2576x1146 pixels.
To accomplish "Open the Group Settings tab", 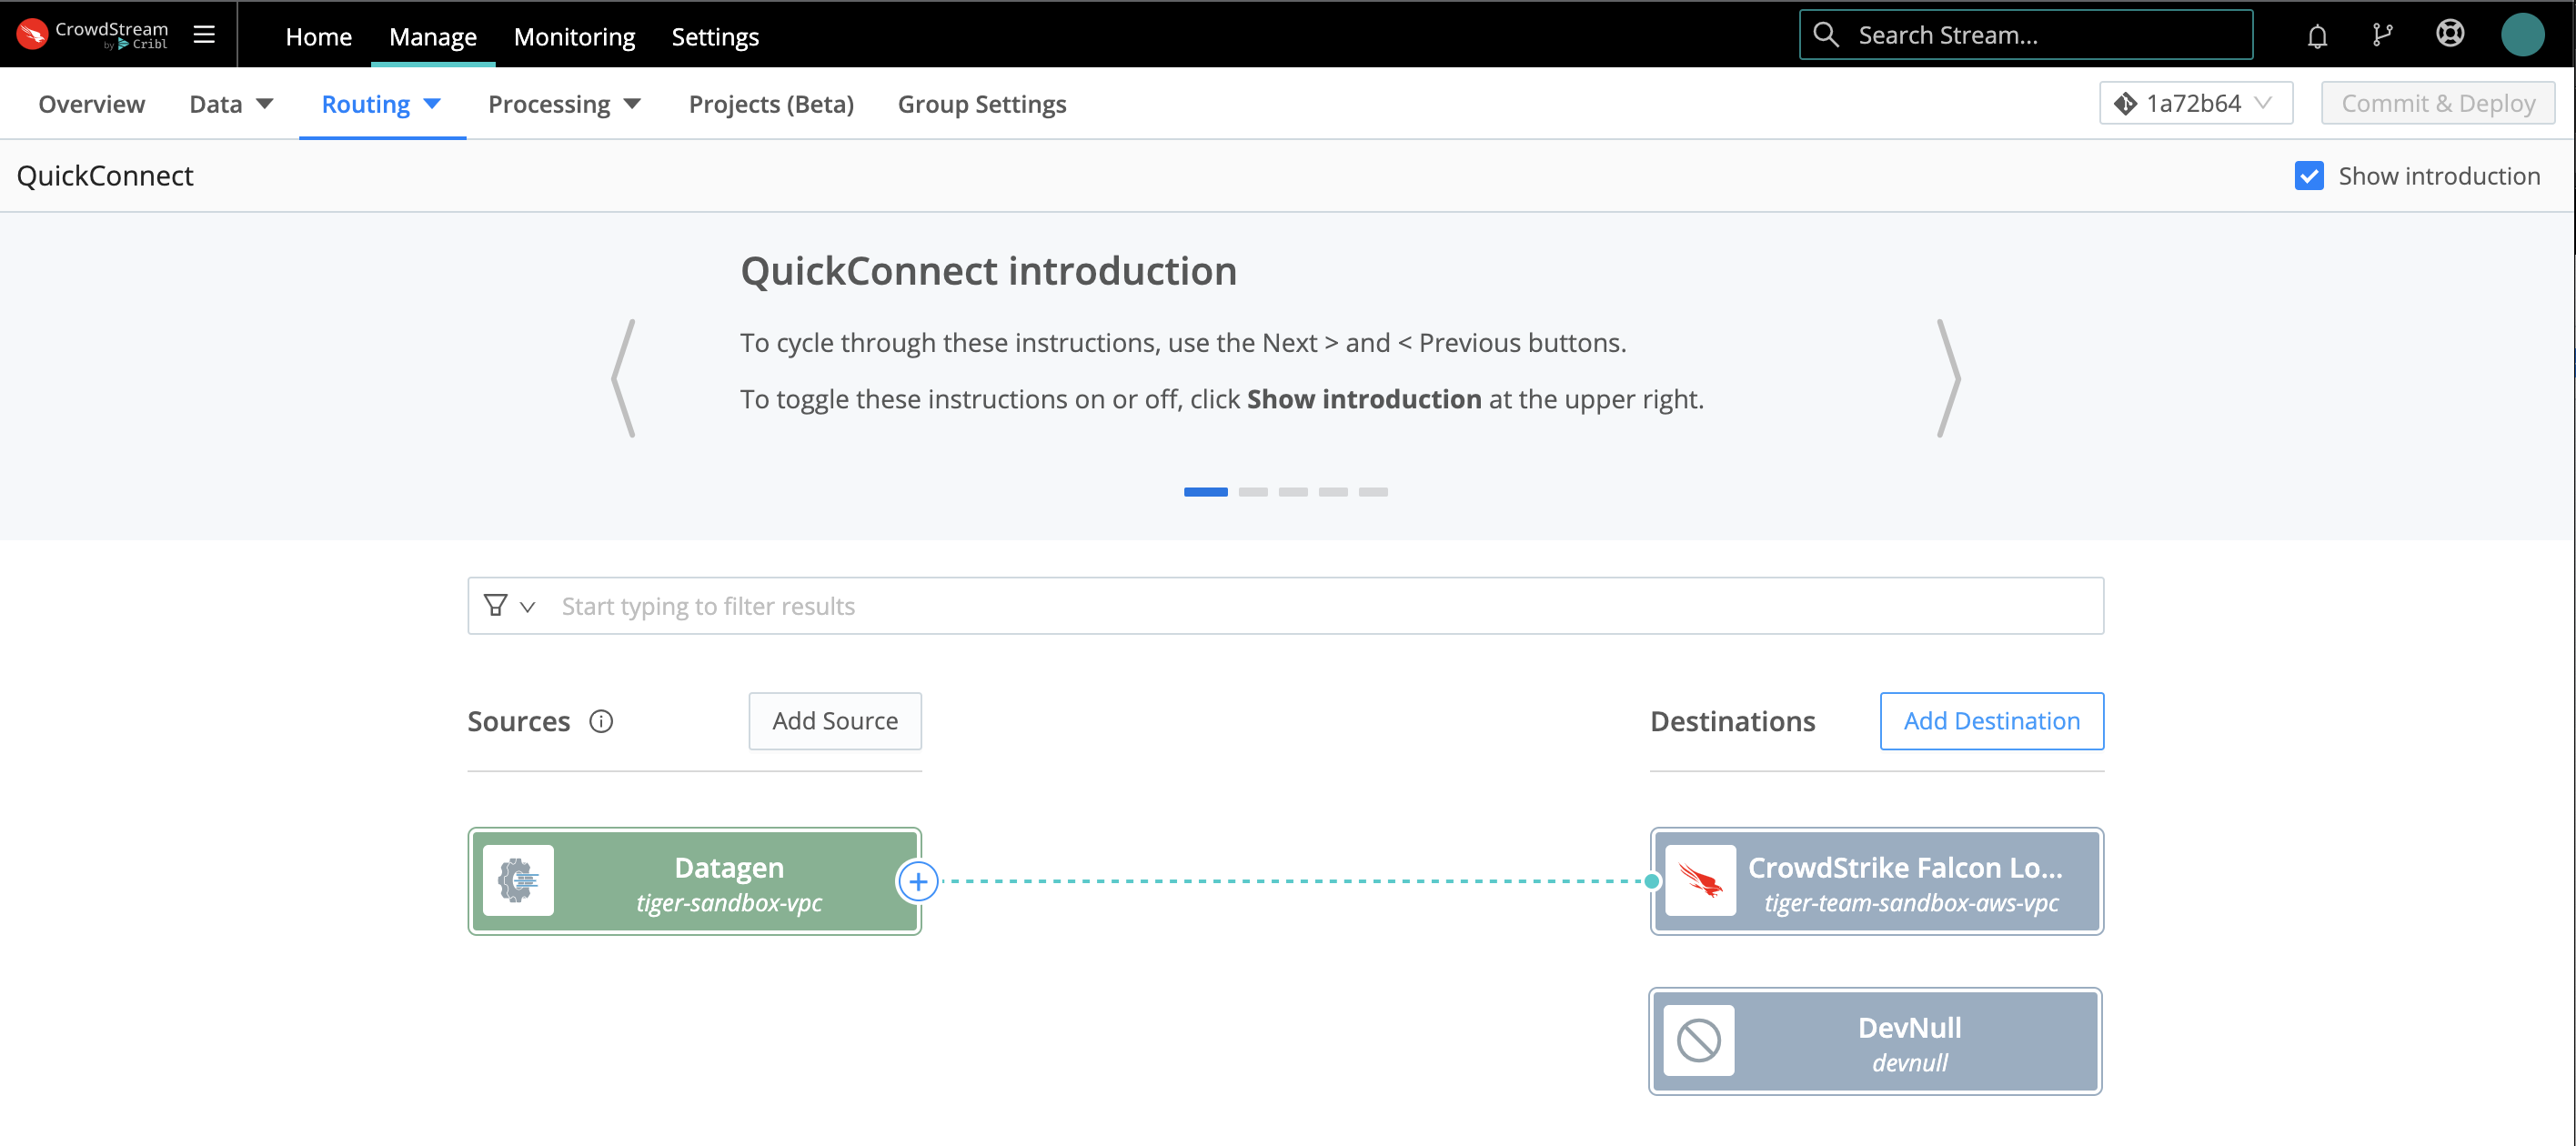I will tap(981, 103).
